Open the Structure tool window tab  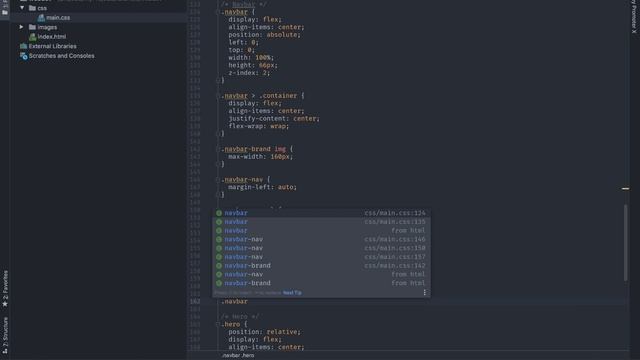click(x=5, y=335)
